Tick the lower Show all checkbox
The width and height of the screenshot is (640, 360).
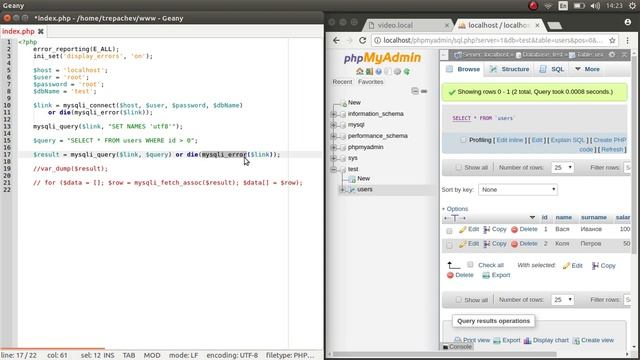pos(458,300)
